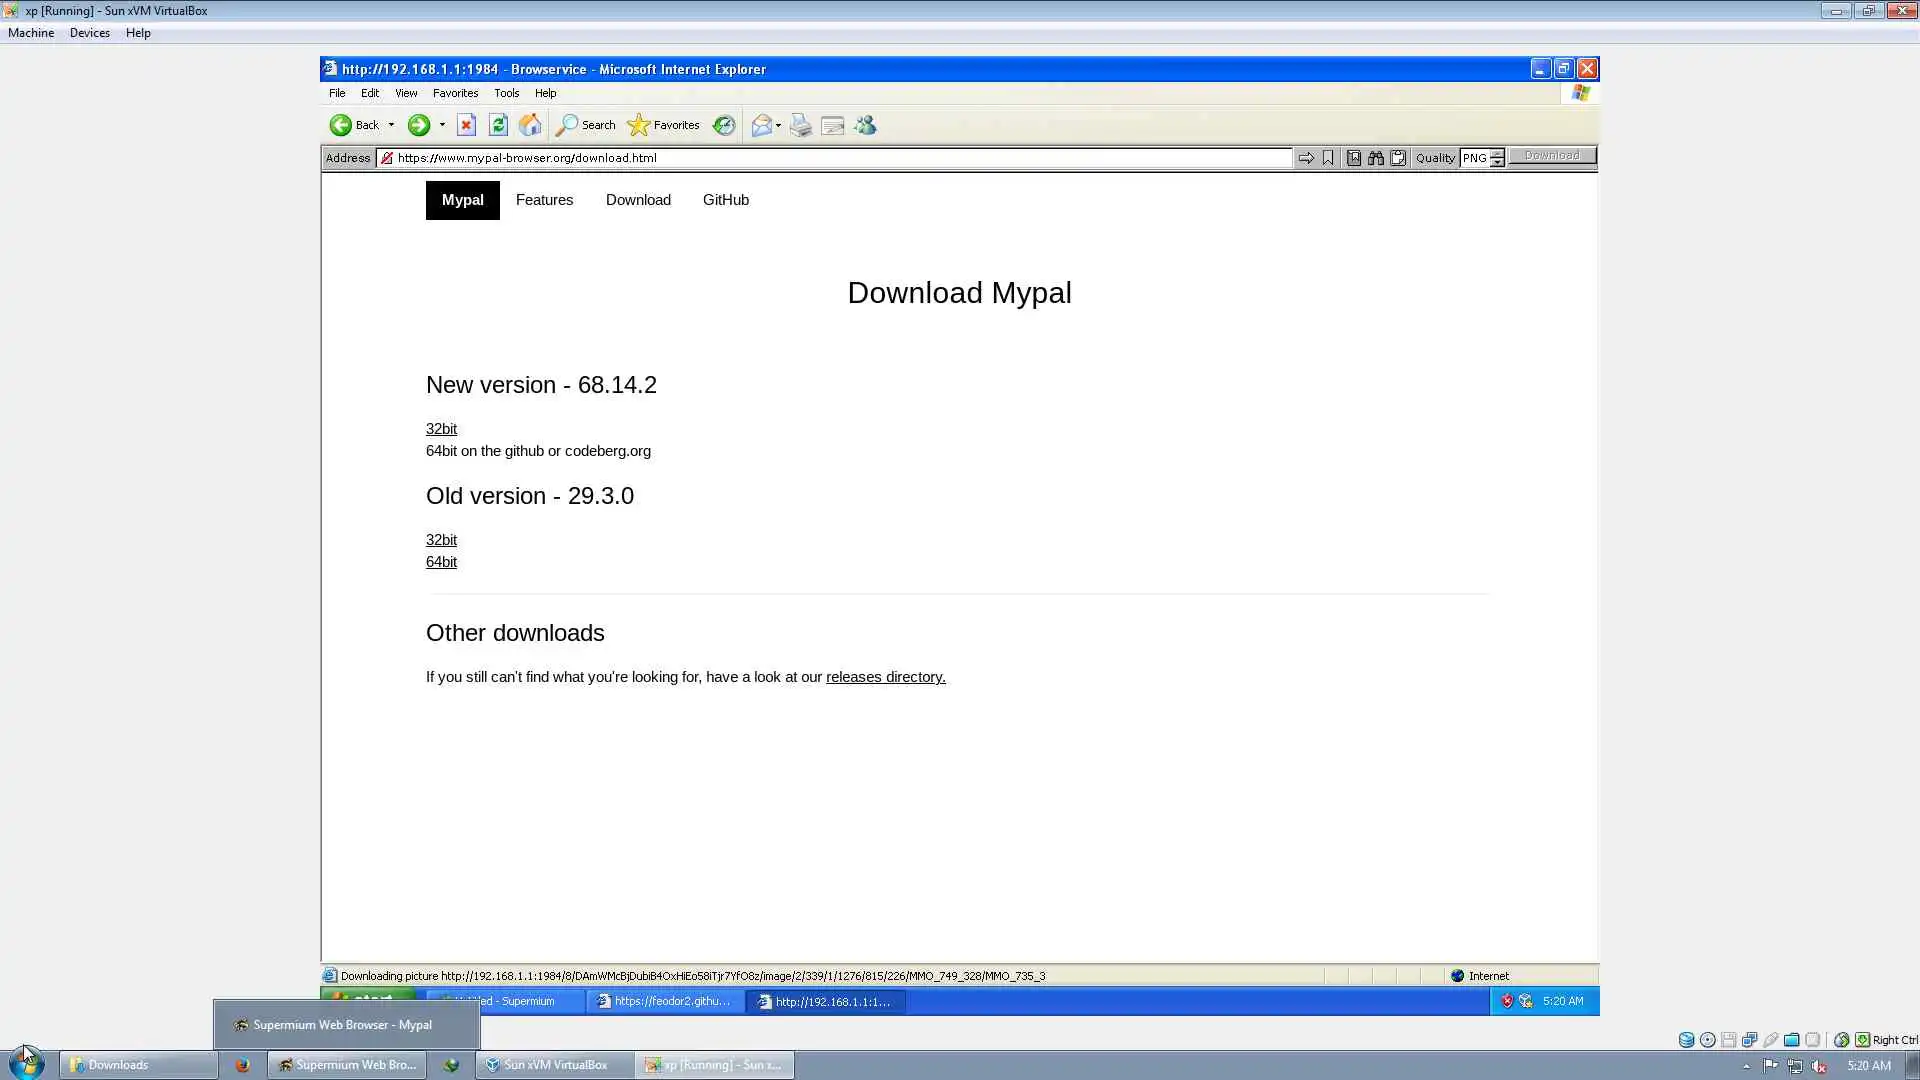
Task: Click the 32bit link under New version
Action: (x=441, y=429)
